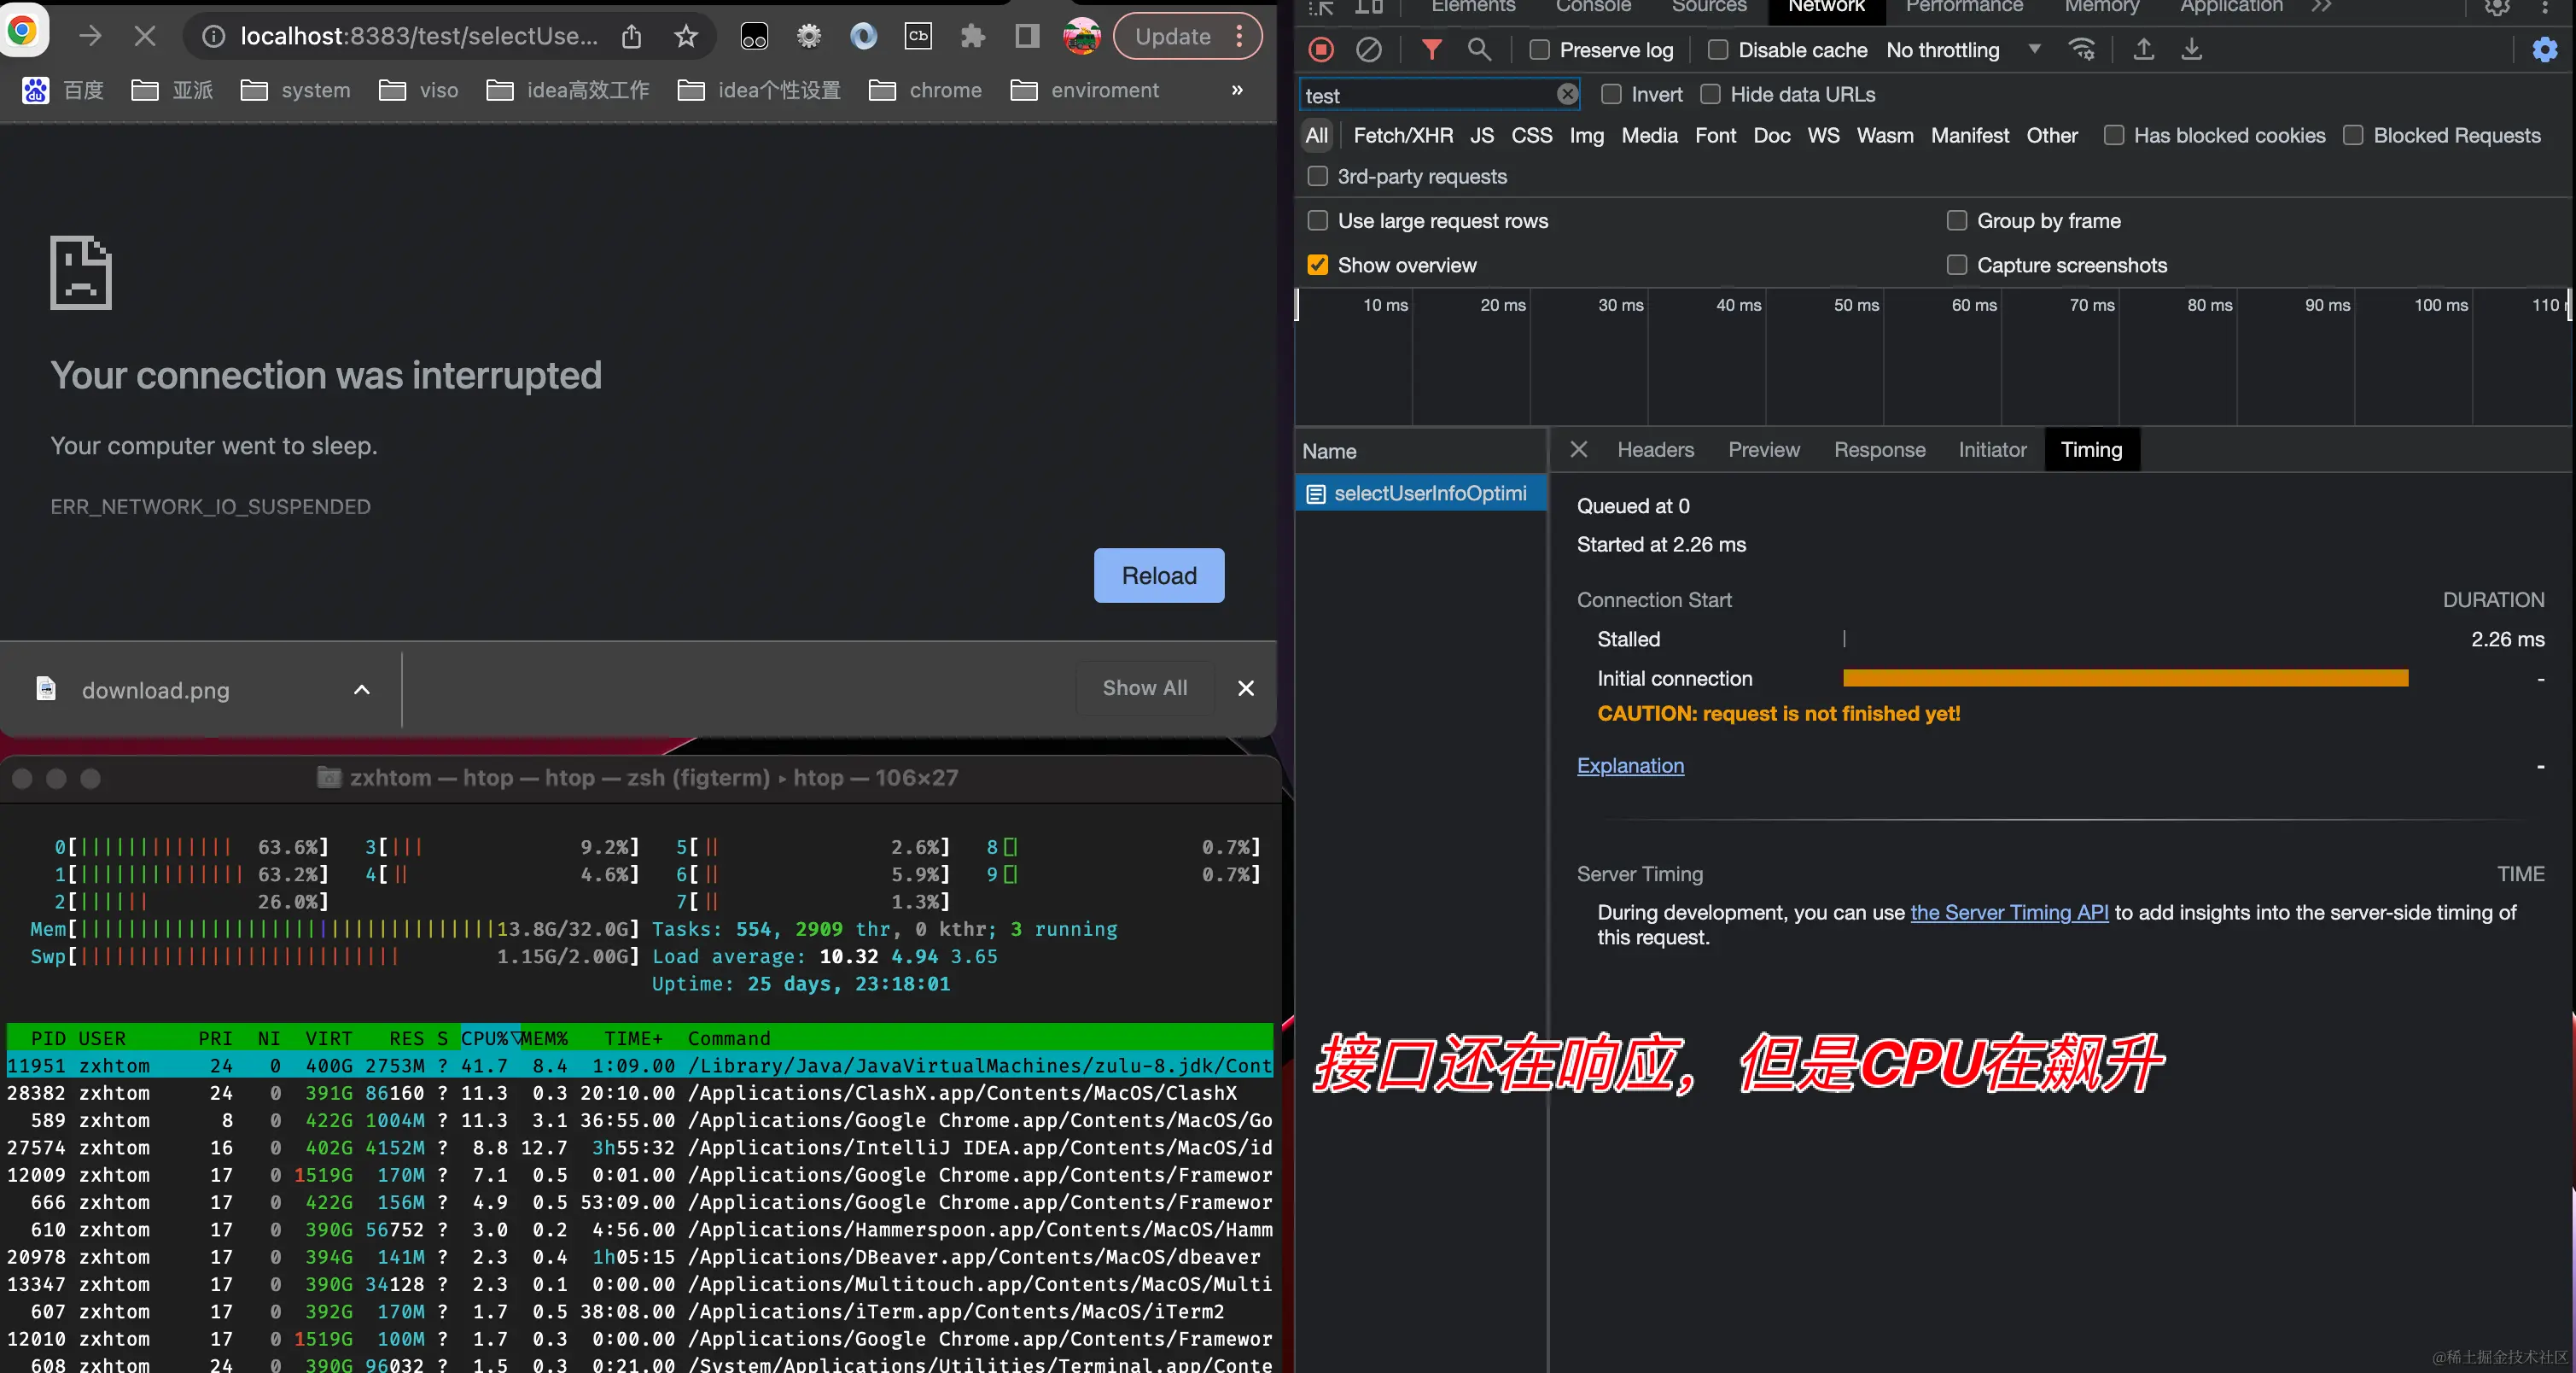Click import HAR upload icon
Image resolution: width=2576 pixels, height=1373 pixels.
pos(2143,49)
